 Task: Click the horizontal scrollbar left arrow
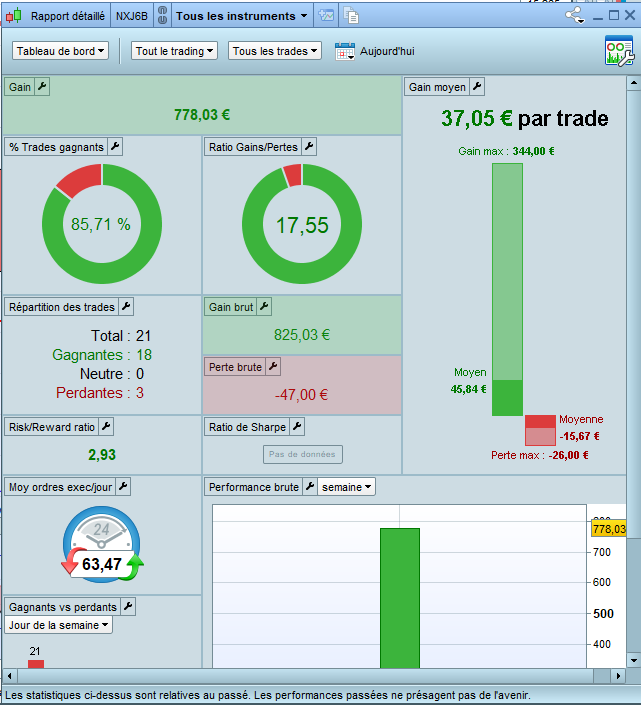click(9, 676)
